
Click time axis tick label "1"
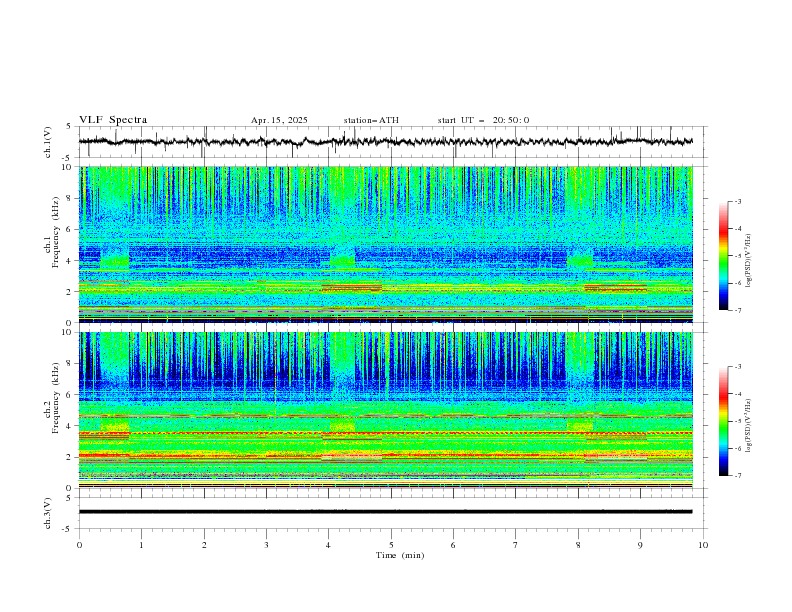point(142,545)
